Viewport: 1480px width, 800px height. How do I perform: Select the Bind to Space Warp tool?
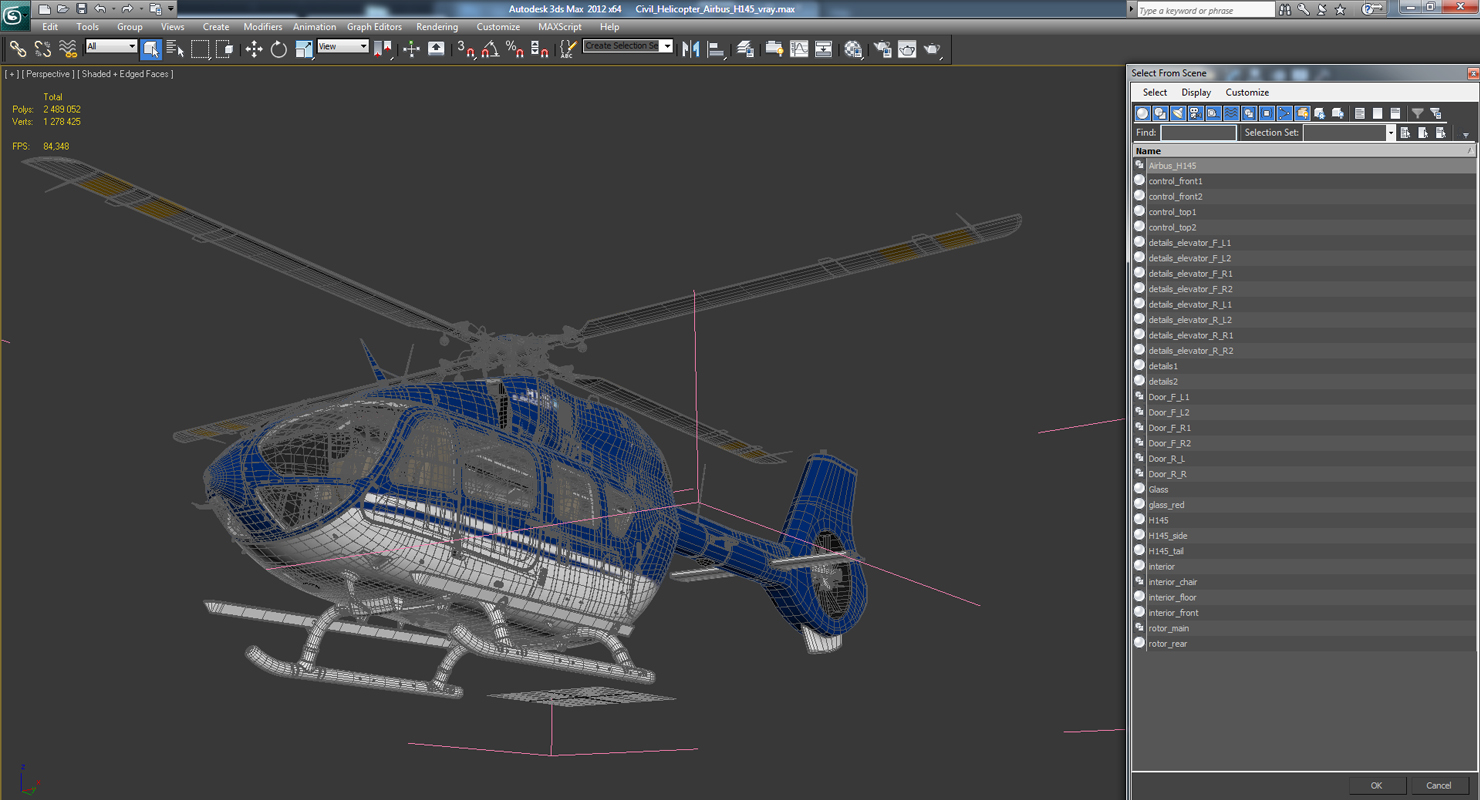click(67, 49)
